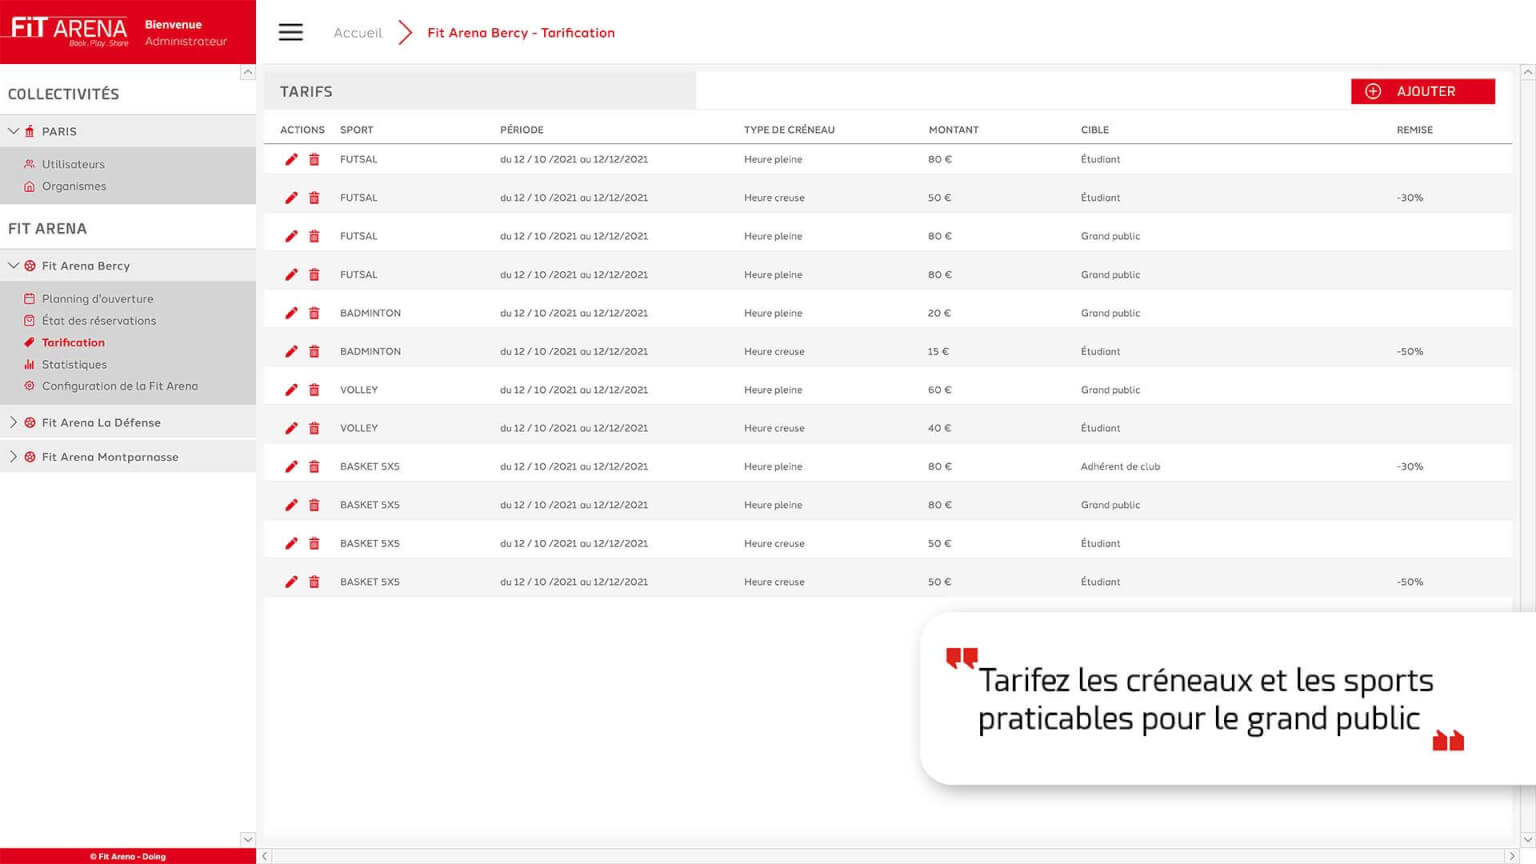This screenshot has width=1536, height=864.
Task: Click the sidebar scroll-down arrow
Action: [x=248, y=839]
